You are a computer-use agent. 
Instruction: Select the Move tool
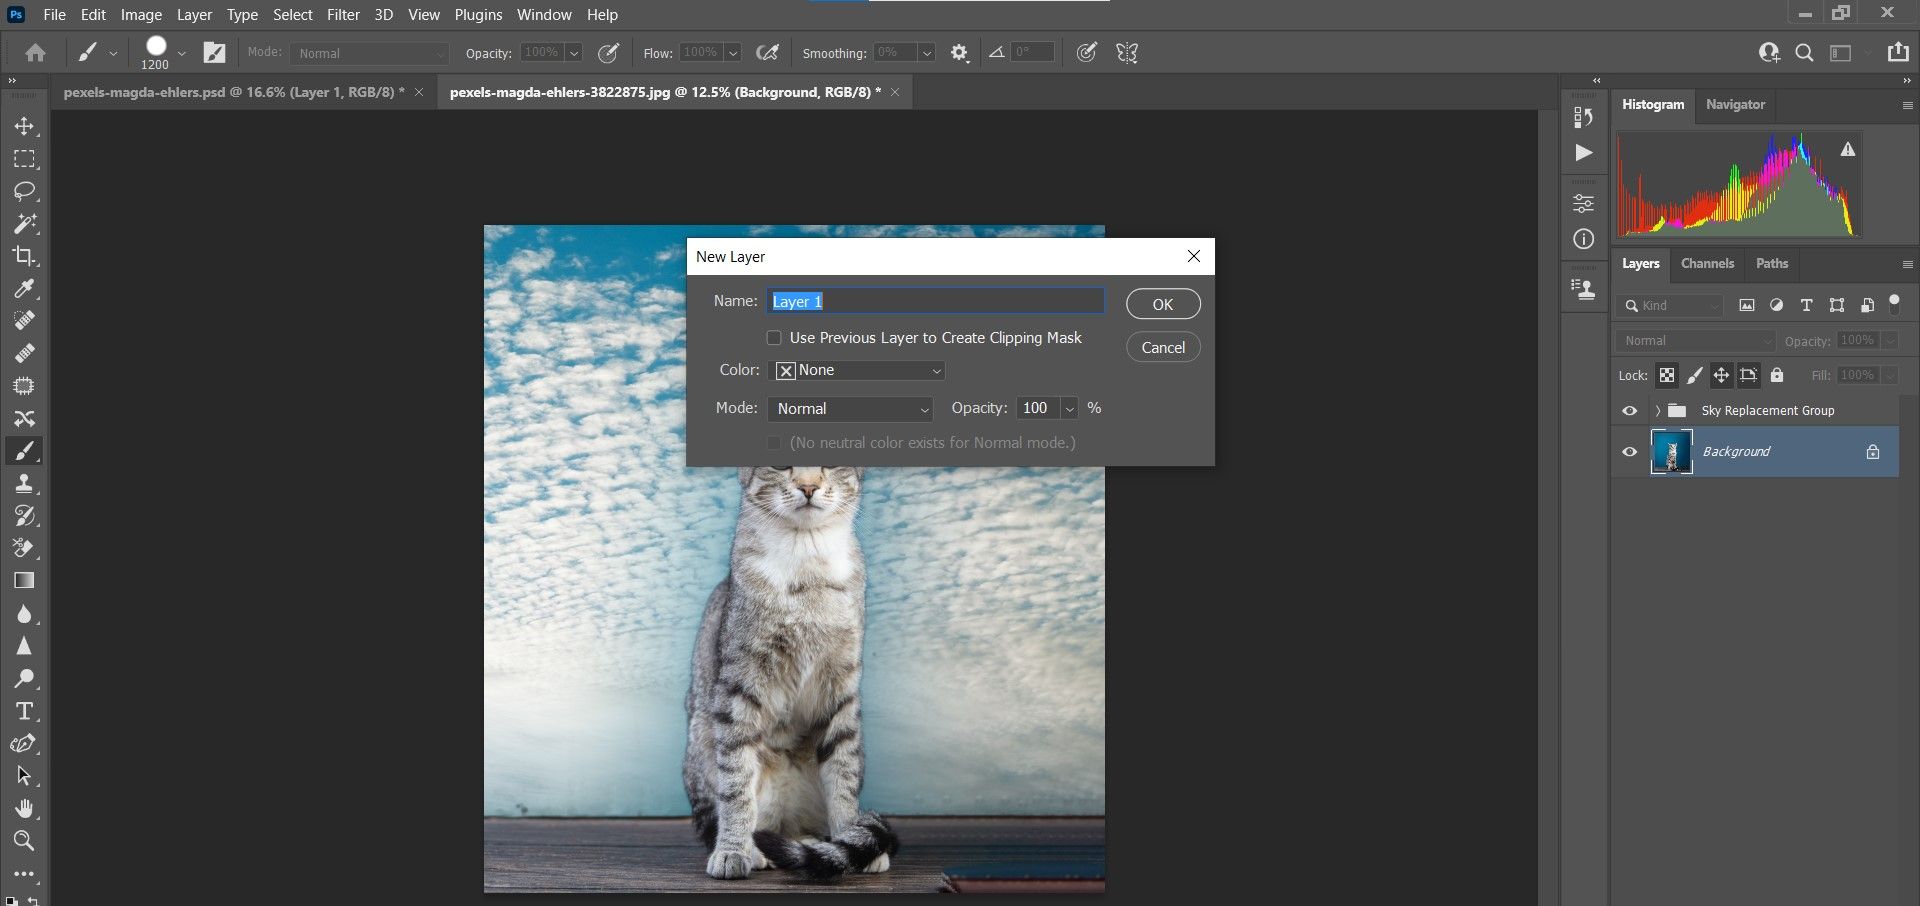(x=24, y=127)
